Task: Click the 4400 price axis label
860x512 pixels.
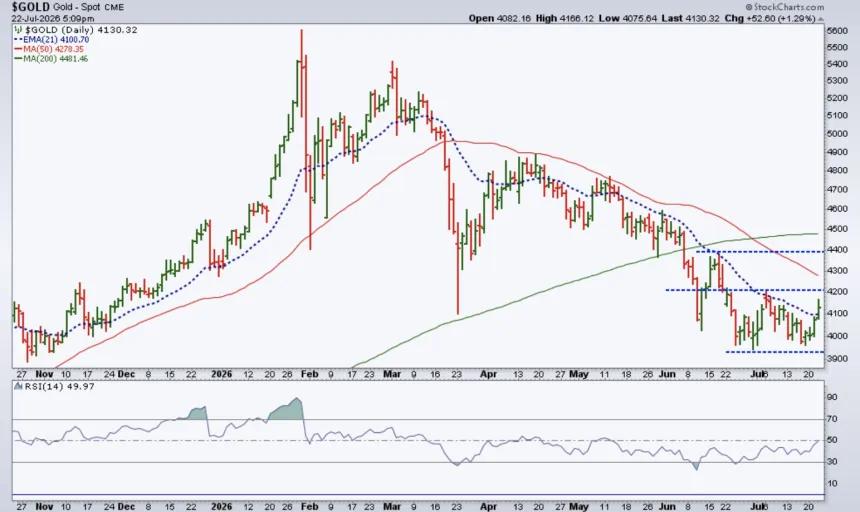Action: 837,249
